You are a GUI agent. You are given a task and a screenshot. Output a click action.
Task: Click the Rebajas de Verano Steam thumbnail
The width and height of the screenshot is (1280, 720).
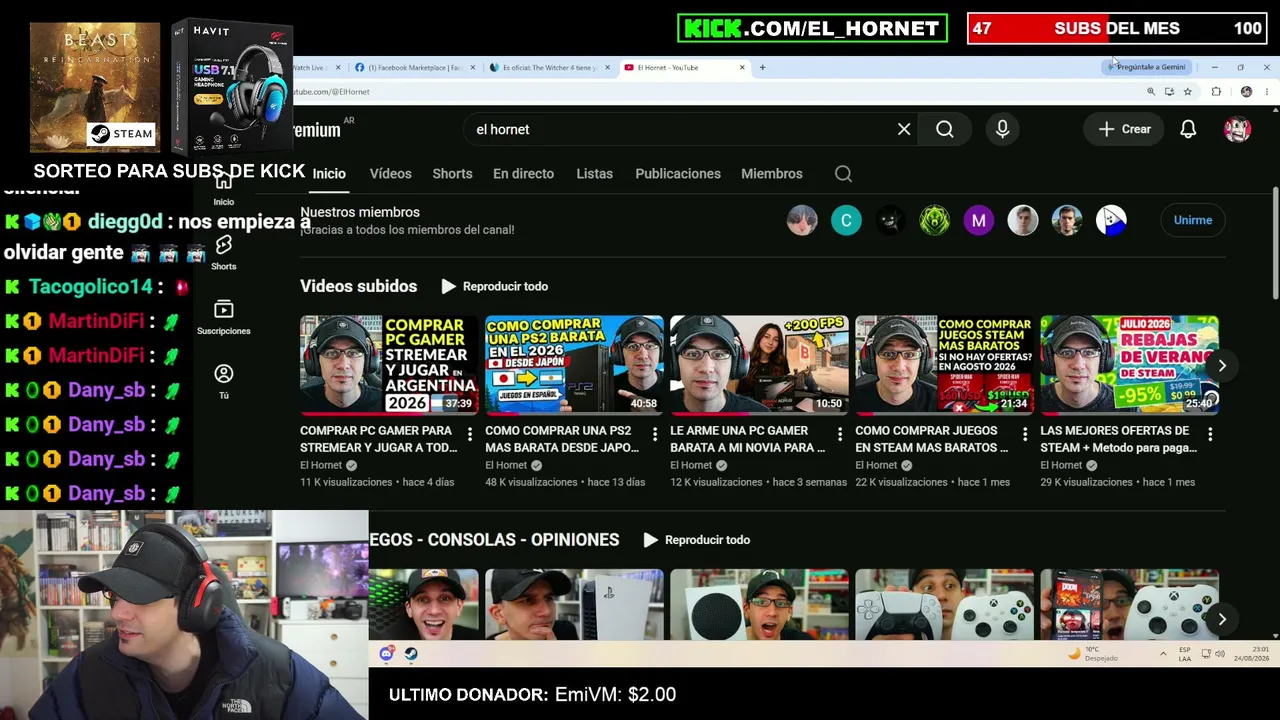pos(1129,365)
